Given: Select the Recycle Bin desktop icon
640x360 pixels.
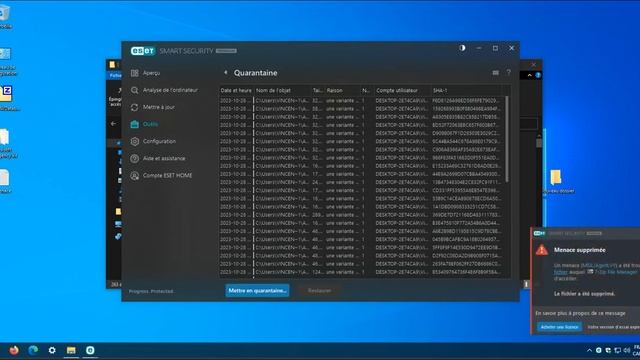Looking at the screenshot, I should coord(5,17).
